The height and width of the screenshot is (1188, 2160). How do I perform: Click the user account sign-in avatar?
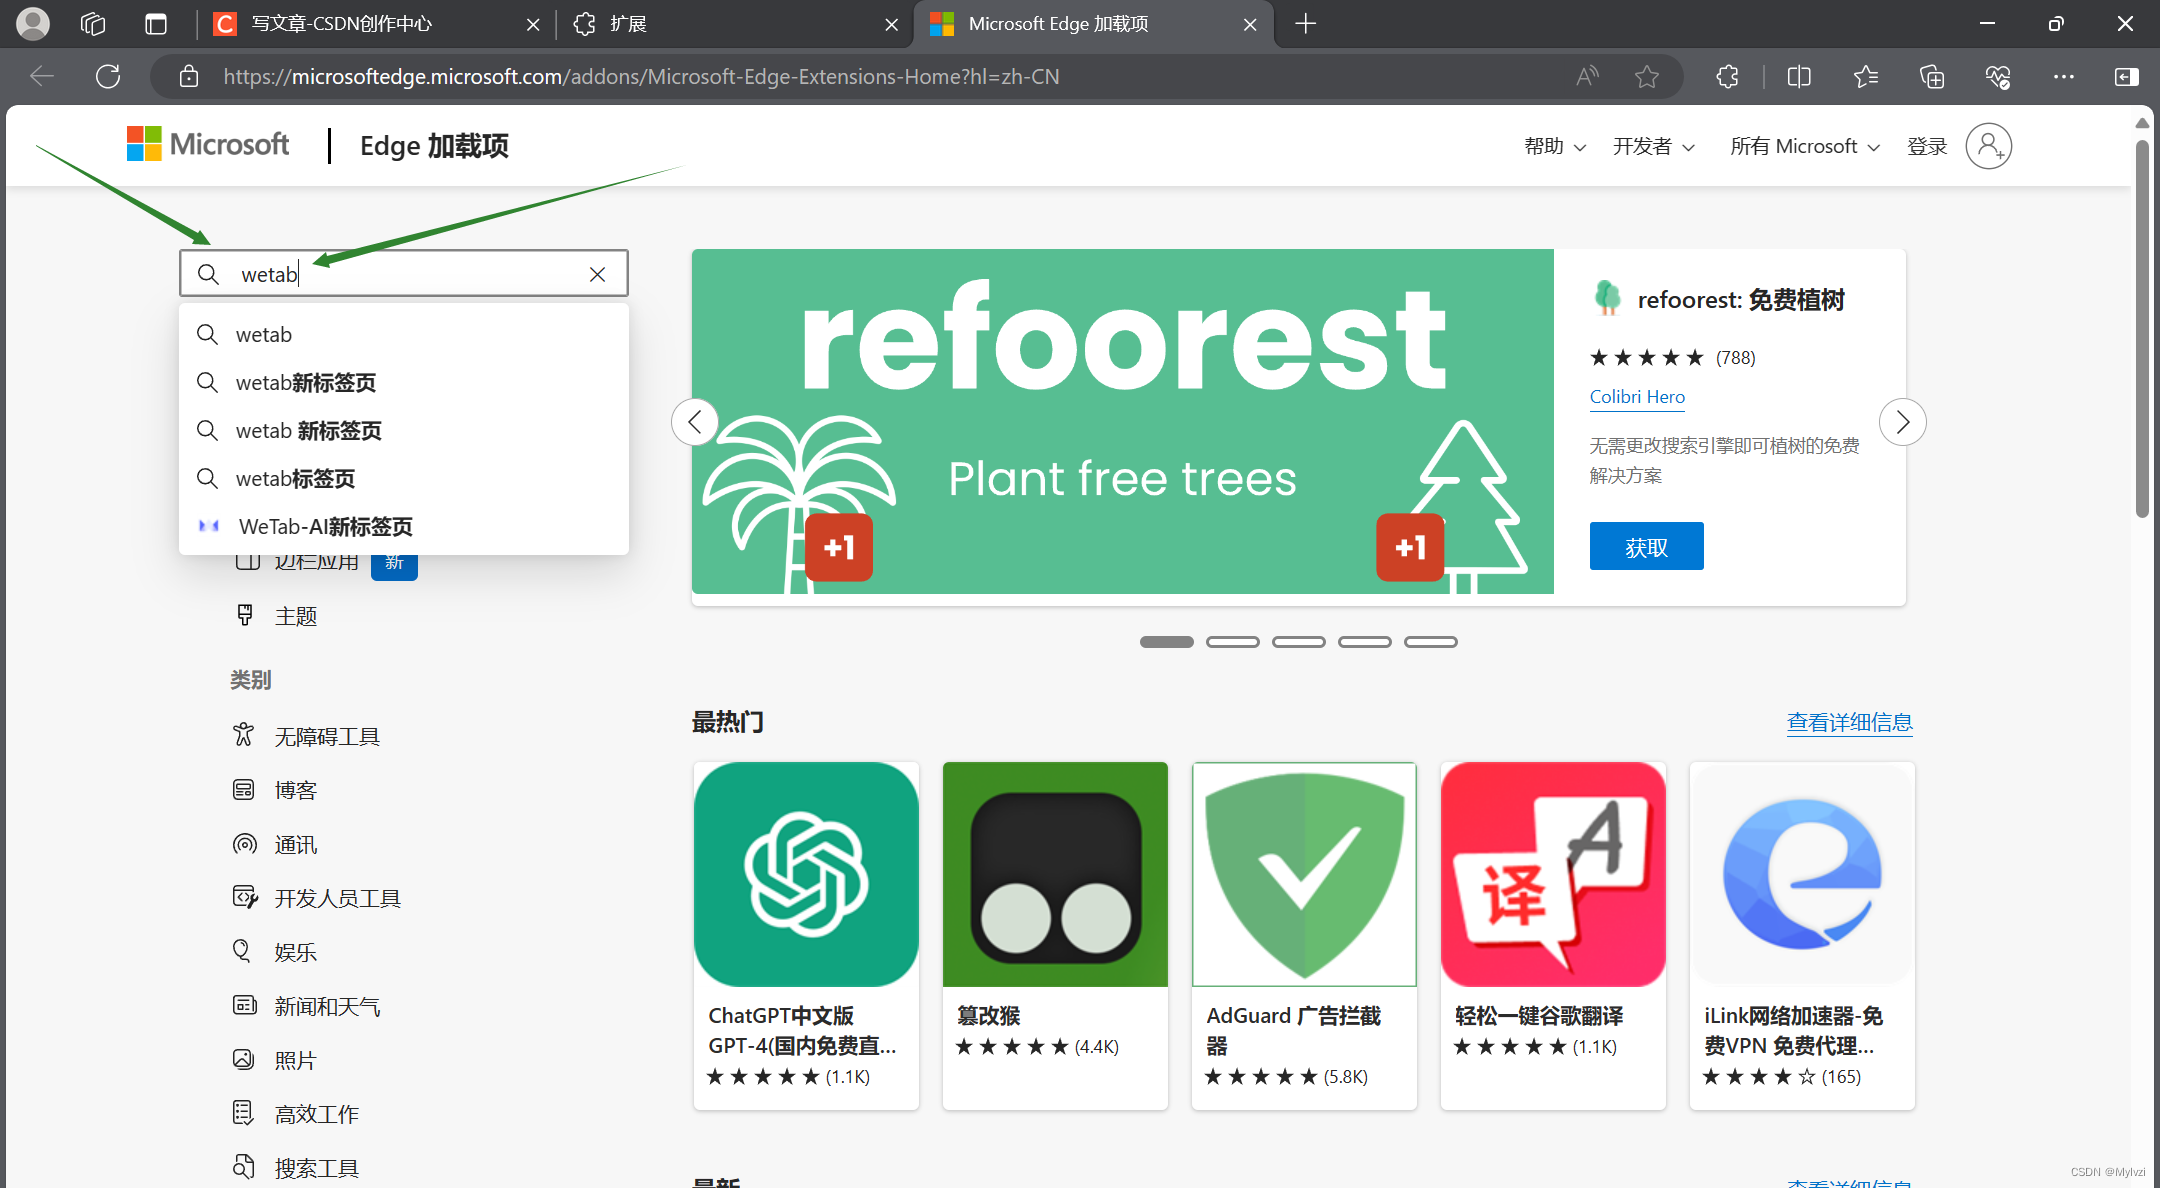(1988, 147)
